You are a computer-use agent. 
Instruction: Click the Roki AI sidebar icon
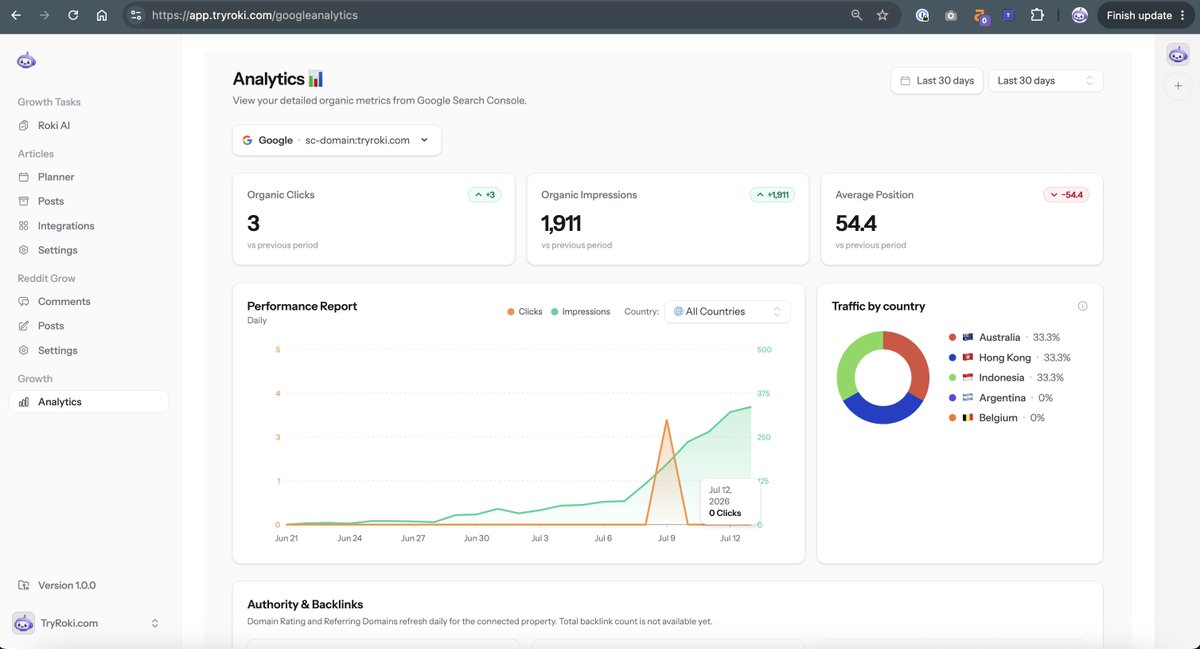tap(25, 126)
